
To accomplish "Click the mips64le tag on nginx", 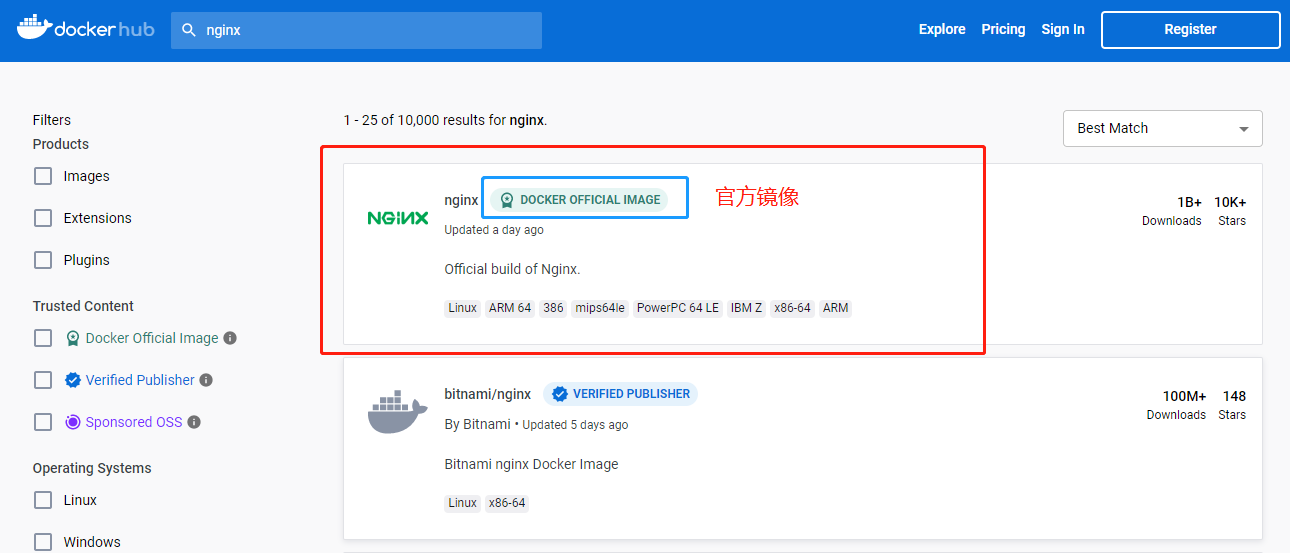I will coord(600,308).
